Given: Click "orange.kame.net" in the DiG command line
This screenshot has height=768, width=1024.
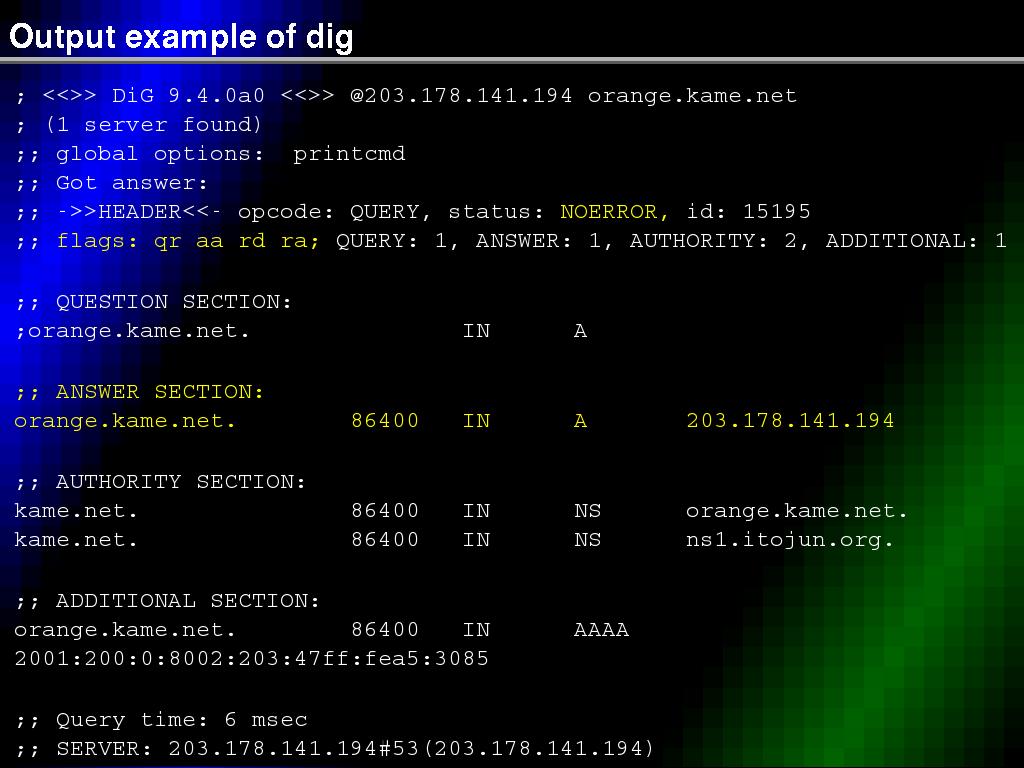Looking at the screenshot, I should click(692, 96).
